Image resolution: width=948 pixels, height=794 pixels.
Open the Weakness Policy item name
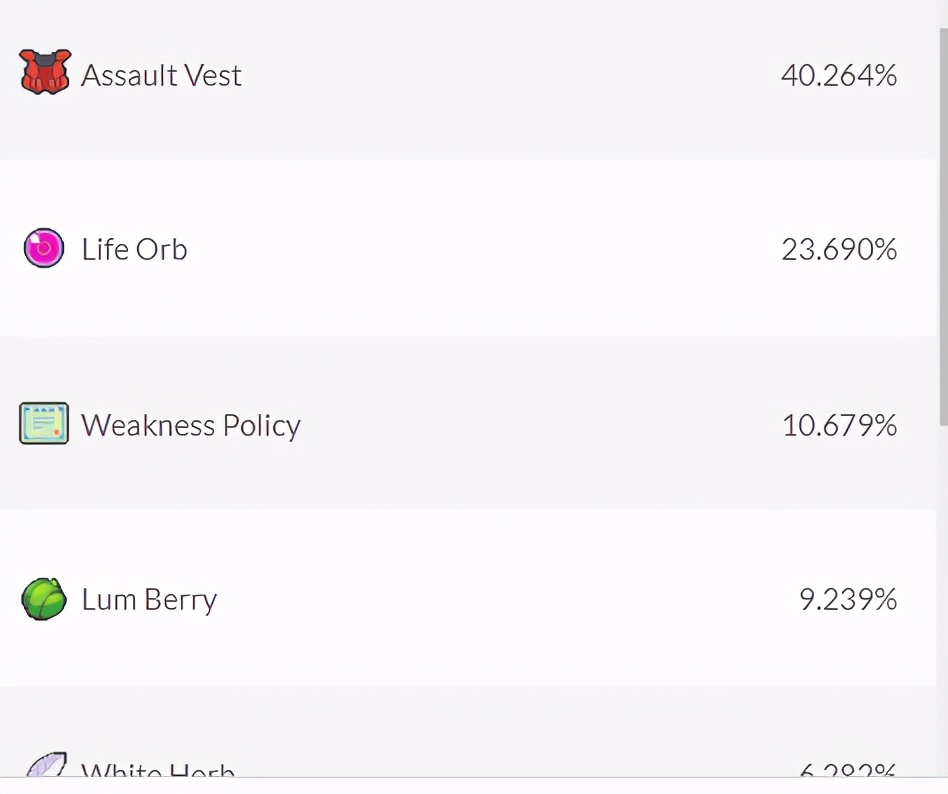pos(191,426)
